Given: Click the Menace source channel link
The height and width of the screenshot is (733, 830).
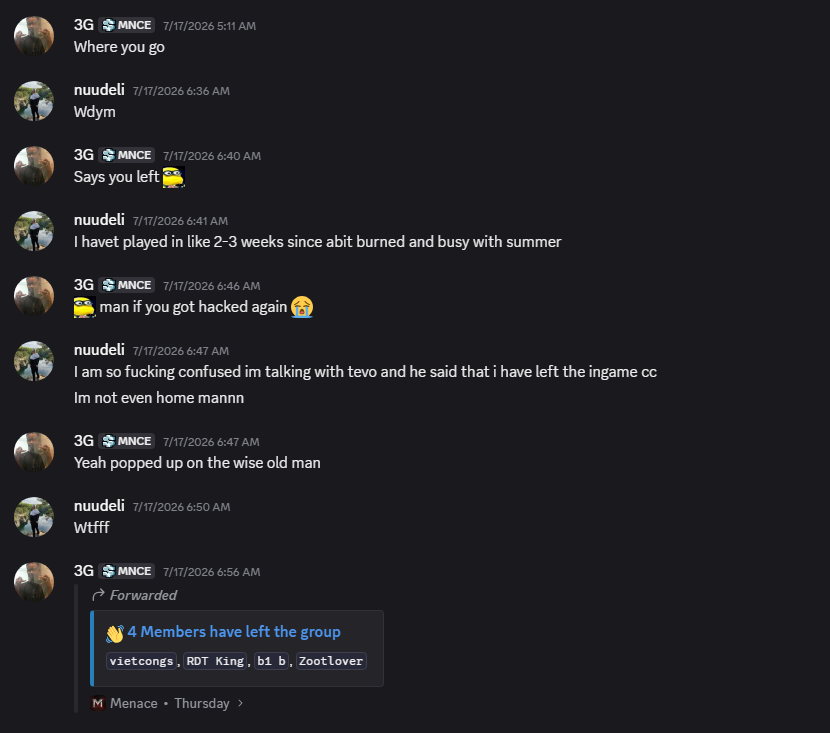Looking at the screenshot, I should click(134, 703).
